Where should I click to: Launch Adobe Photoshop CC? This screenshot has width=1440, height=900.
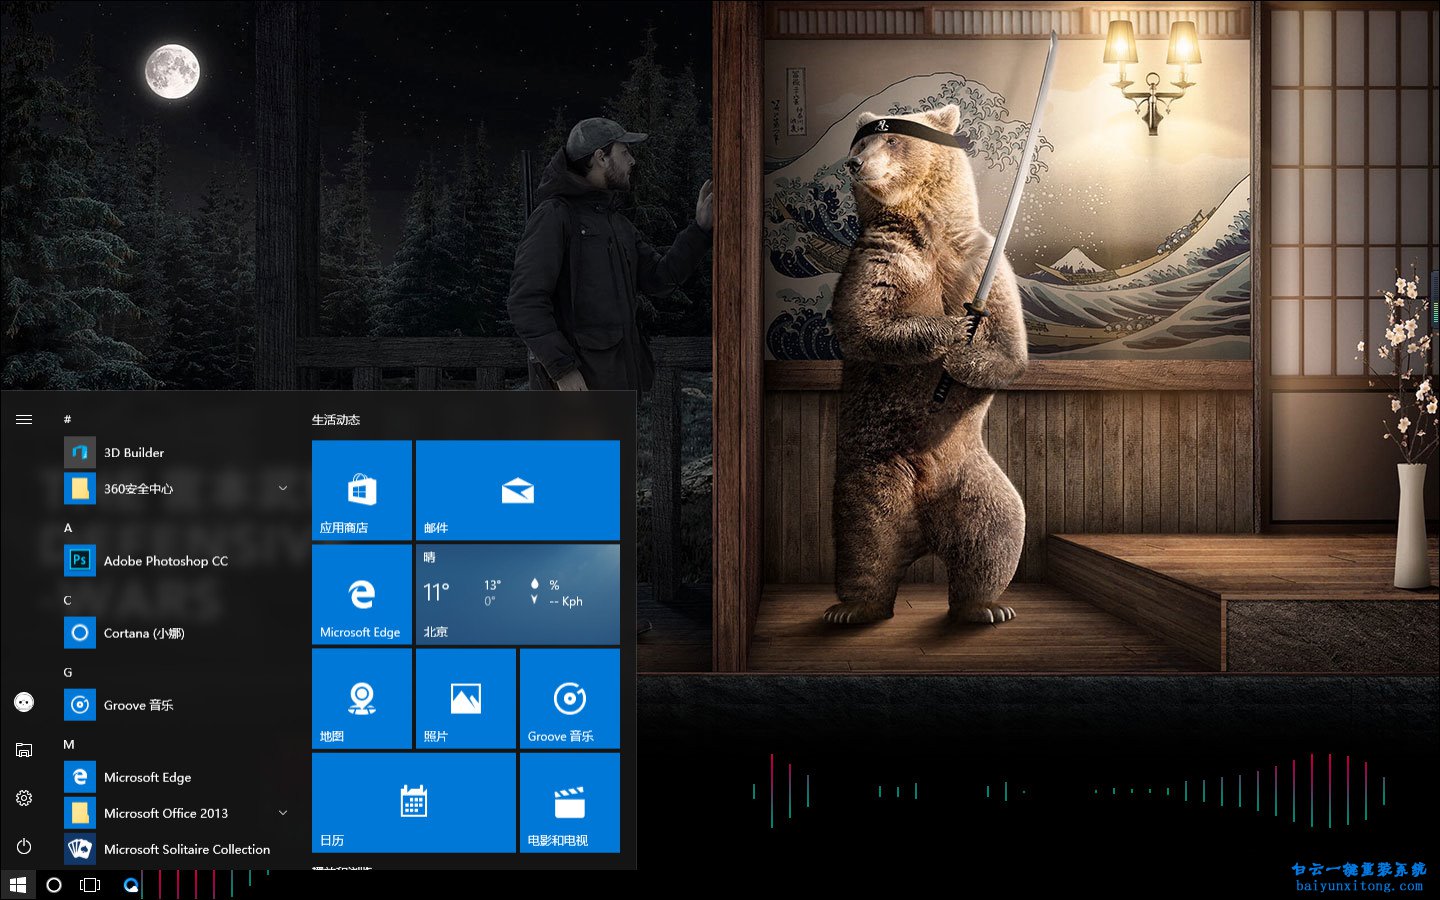pyautogui.click(x=165, y=561)
